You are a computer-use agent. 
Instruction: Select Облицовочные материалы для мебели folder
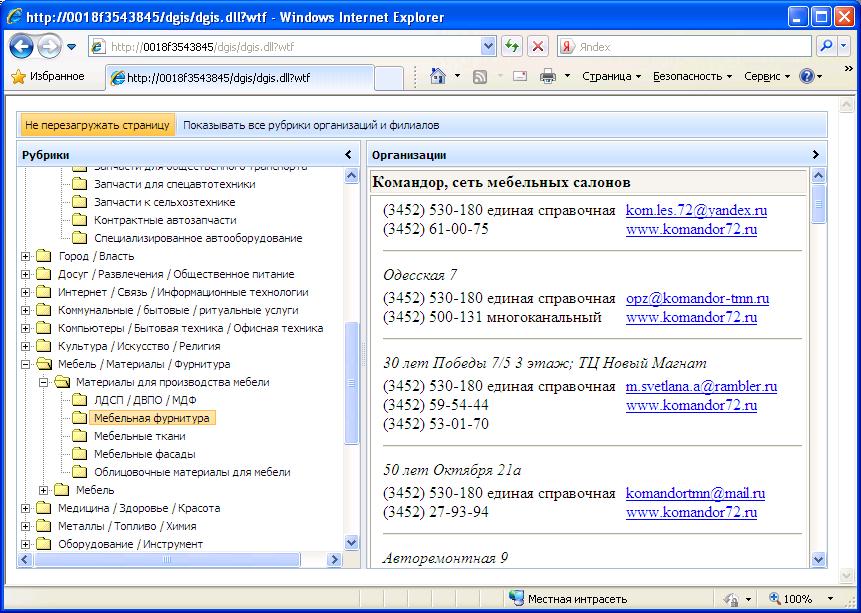192,472
